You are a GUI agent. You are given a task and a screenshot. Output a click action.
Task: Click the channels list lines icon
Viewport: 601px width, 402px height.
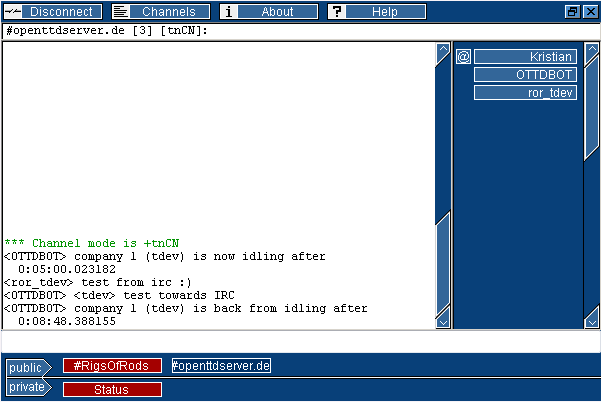click(x=121, y=11)
